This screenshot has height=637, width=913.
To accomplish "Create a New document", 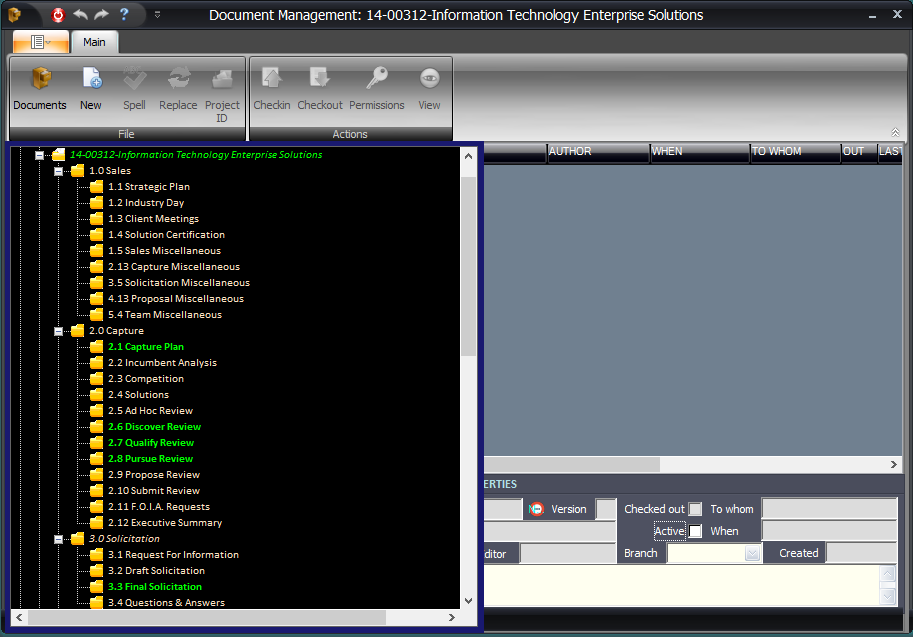I will click(x=91, y=80).
